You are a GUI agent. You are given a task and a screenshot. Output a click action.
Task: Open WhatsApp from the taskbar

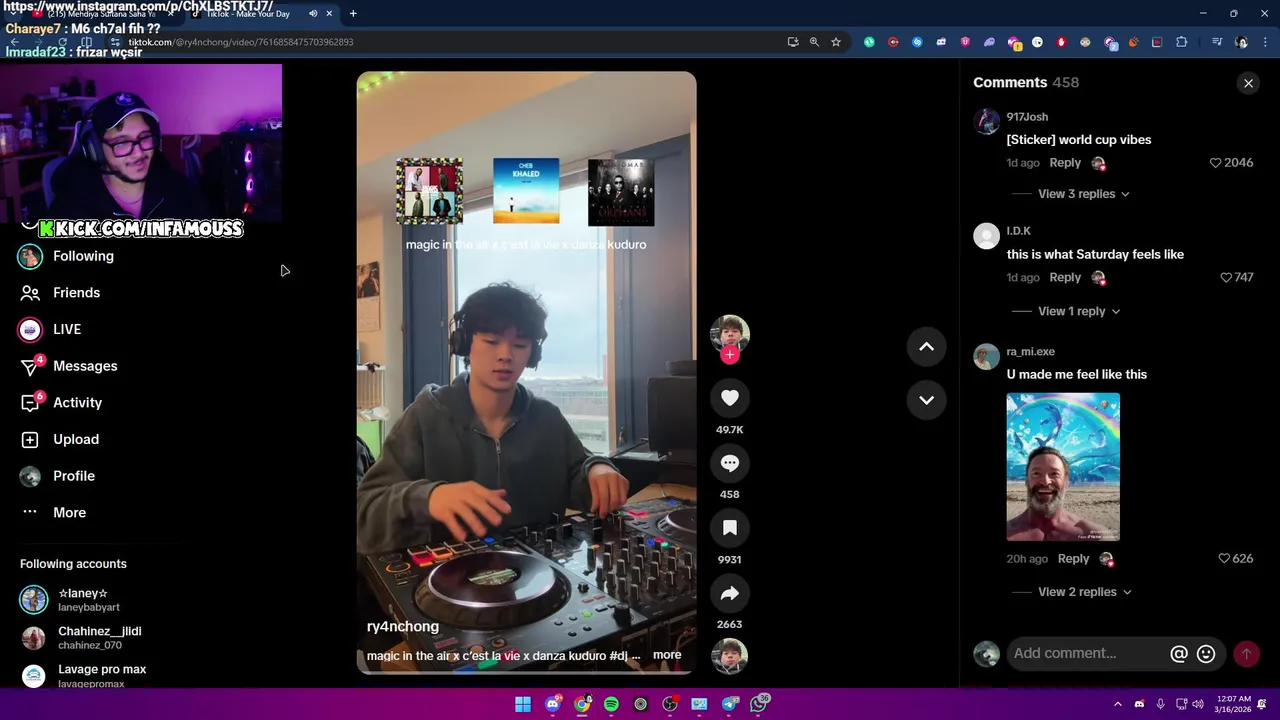760,705
